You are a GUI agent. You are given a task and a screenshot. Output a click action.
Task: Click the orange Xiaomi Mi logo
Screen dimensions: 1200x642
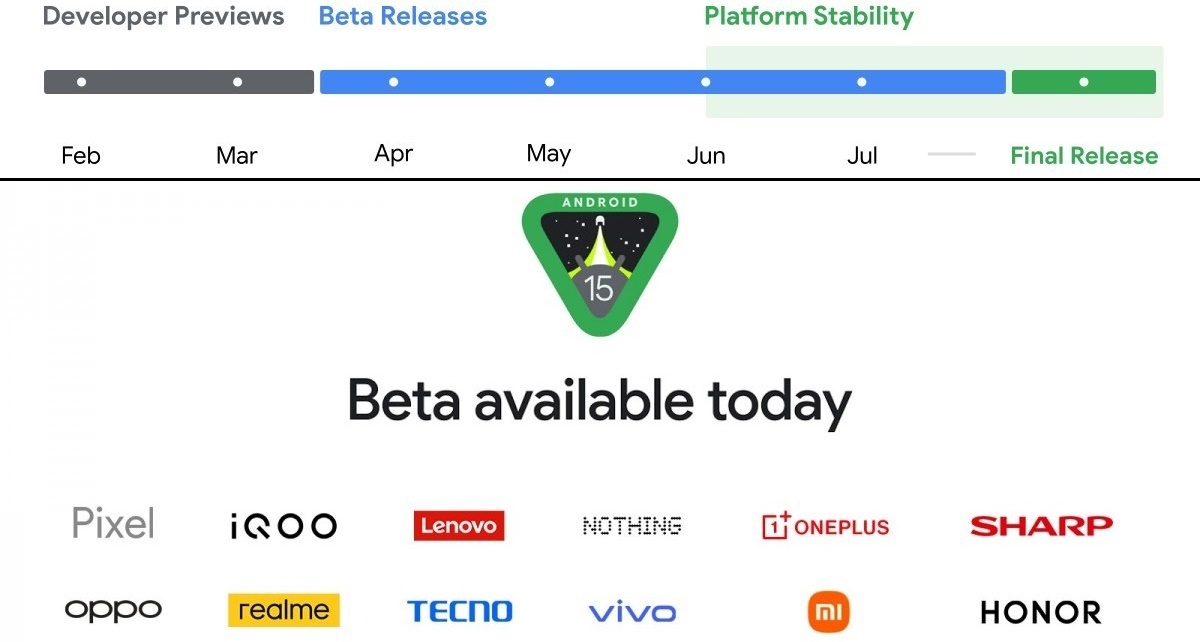[x=828, y=611]
